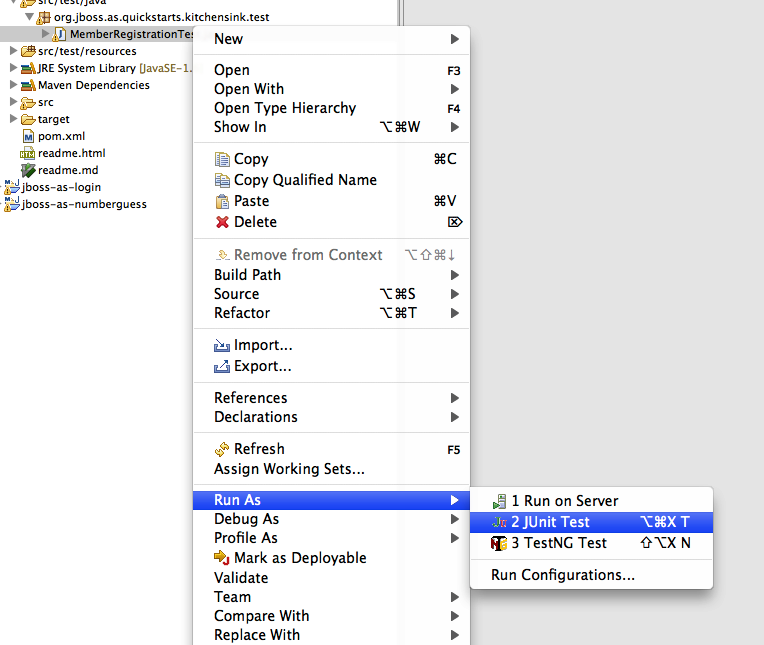Choose Open Type Hierarchy
Image resolution: width=764 pixels, height=645 pixels.
[331, 108]
